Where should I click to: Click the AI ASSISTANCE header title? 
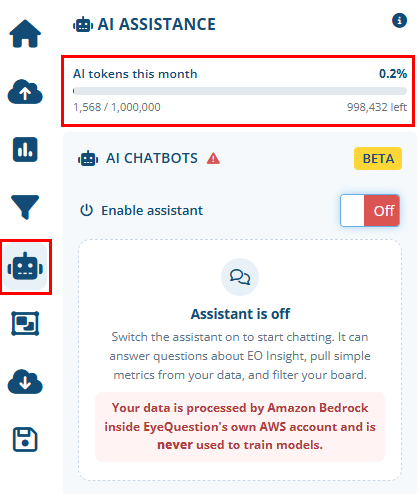[x=157, y=24]
